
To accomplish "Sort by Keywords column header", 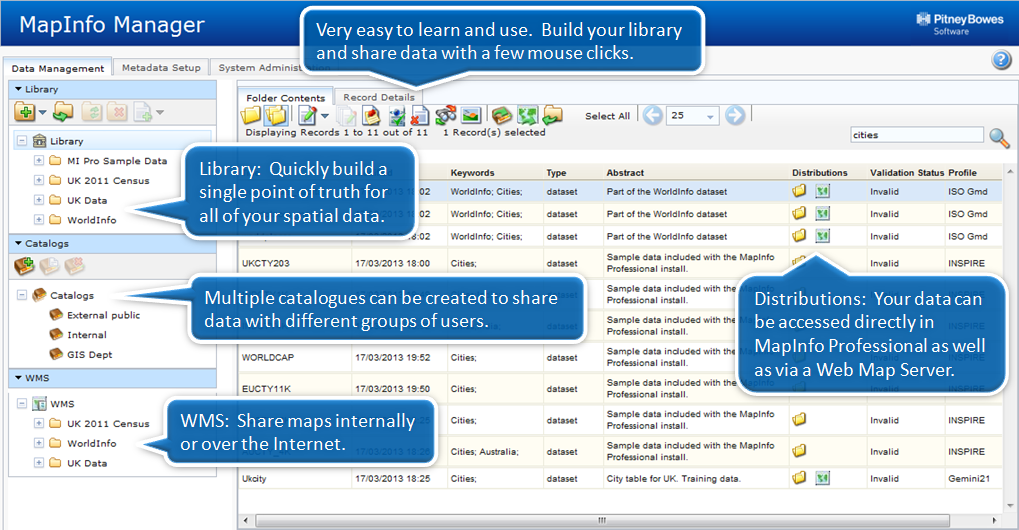I will (472, 173).
